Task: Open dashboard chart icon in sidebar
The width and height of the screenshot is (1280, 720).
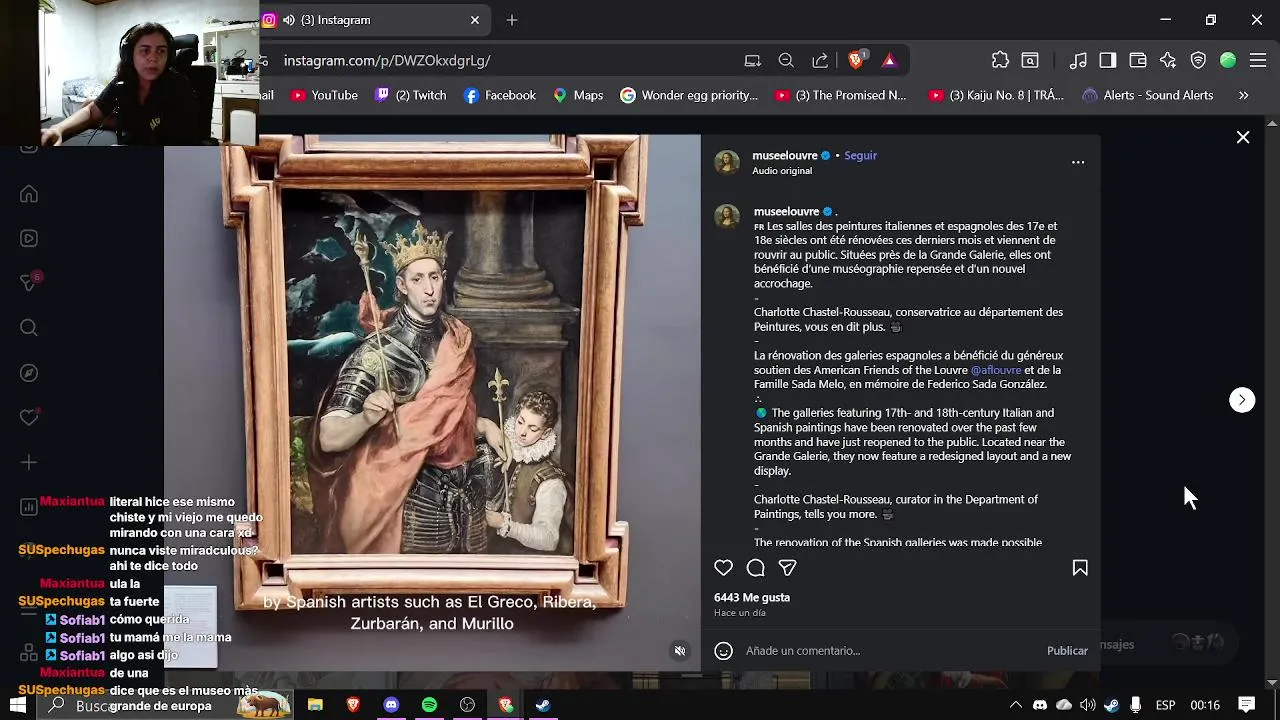Action: tap(29, 507)
